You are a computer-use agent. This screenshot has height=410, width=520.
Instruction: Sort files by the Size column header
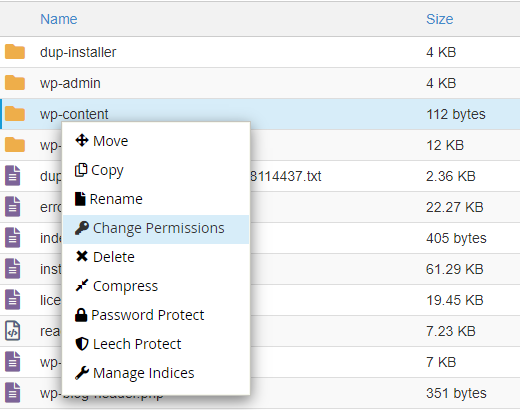point(440,19)
